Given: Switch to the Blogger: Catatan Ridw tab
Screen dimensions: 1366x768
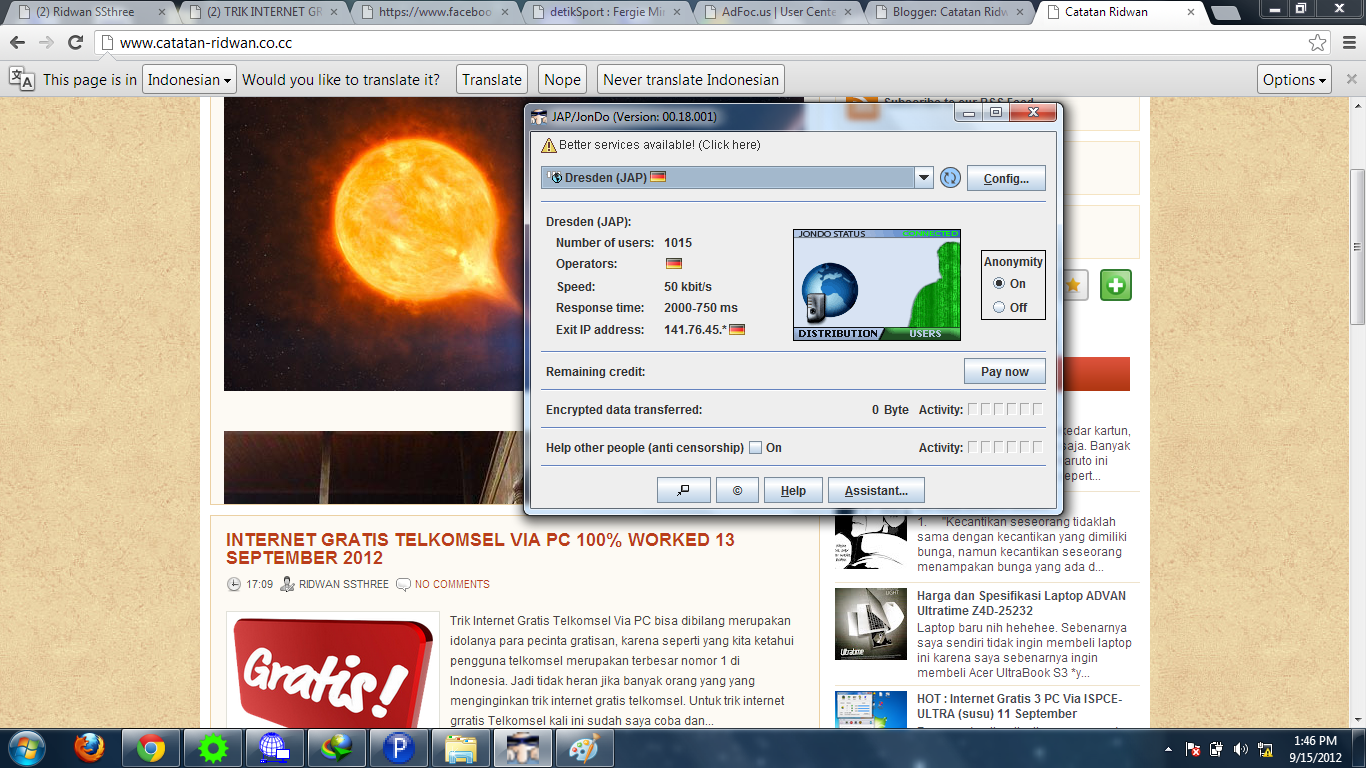Looking at the screenshot, I should (x=948, y=13).
